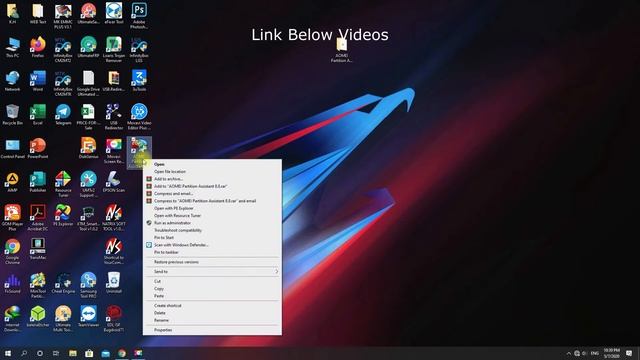
Task: Select the Google Chrome desktop shortcut
Action: click(x=12, y=252)
